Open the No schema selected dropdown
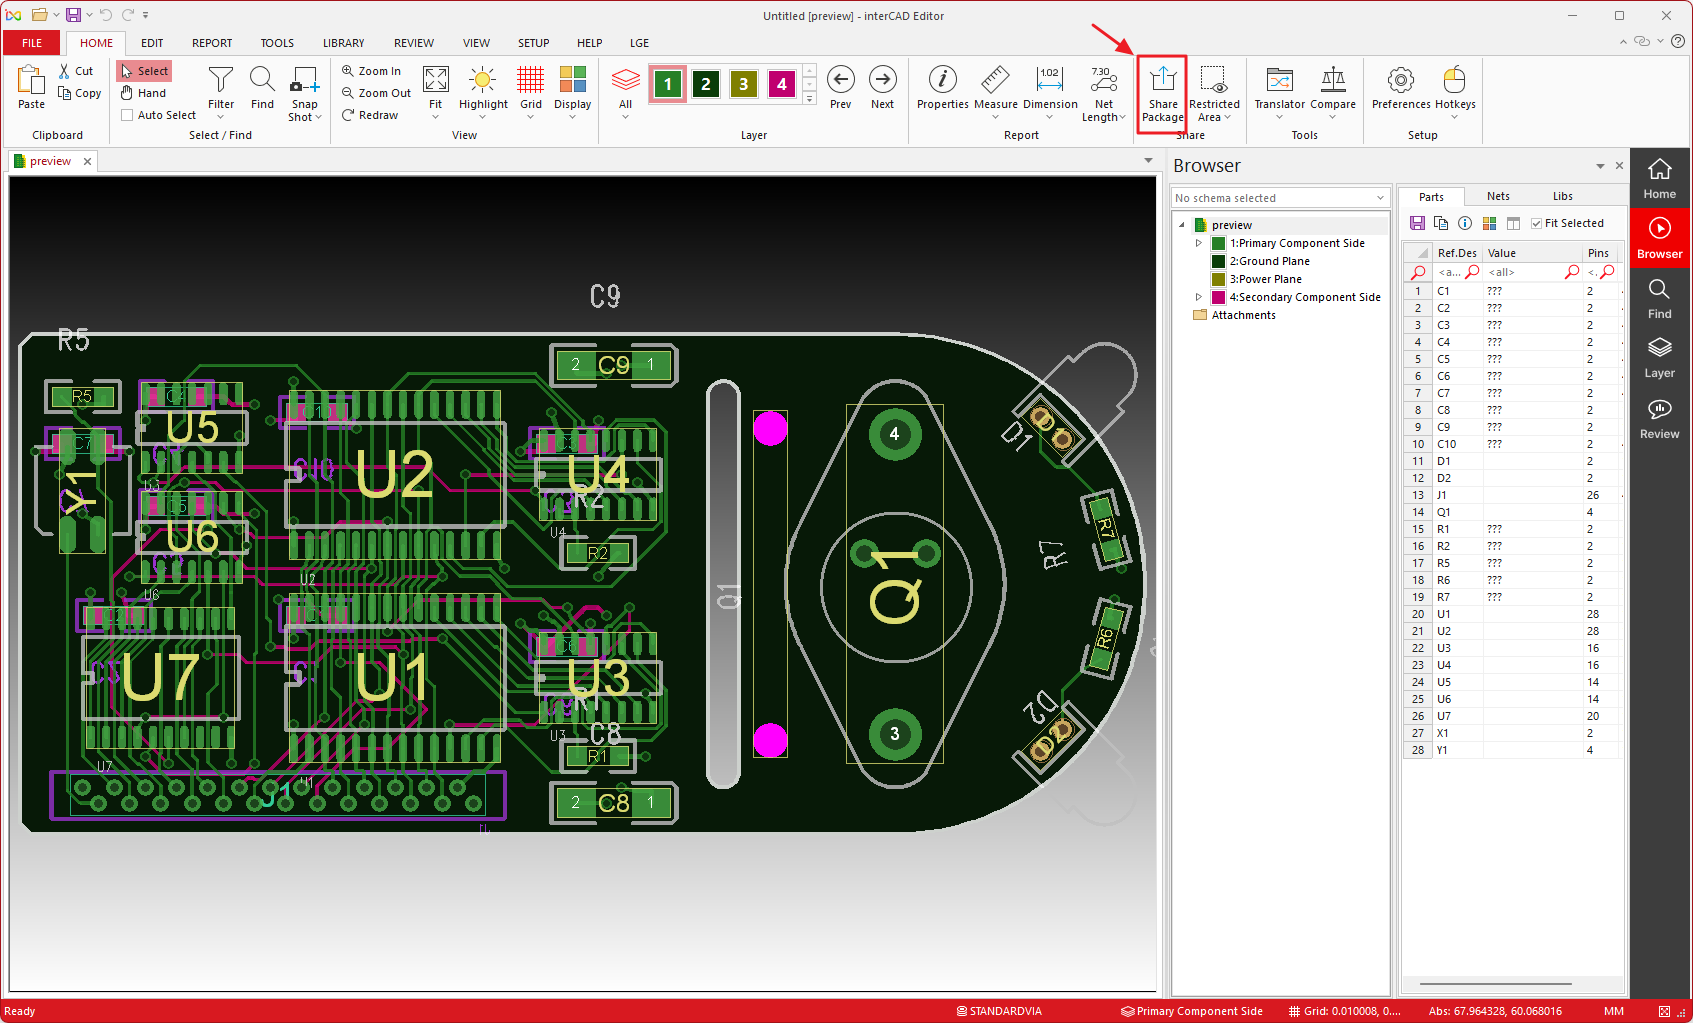This screenshot has height=1023, width=1693. 1280,198
